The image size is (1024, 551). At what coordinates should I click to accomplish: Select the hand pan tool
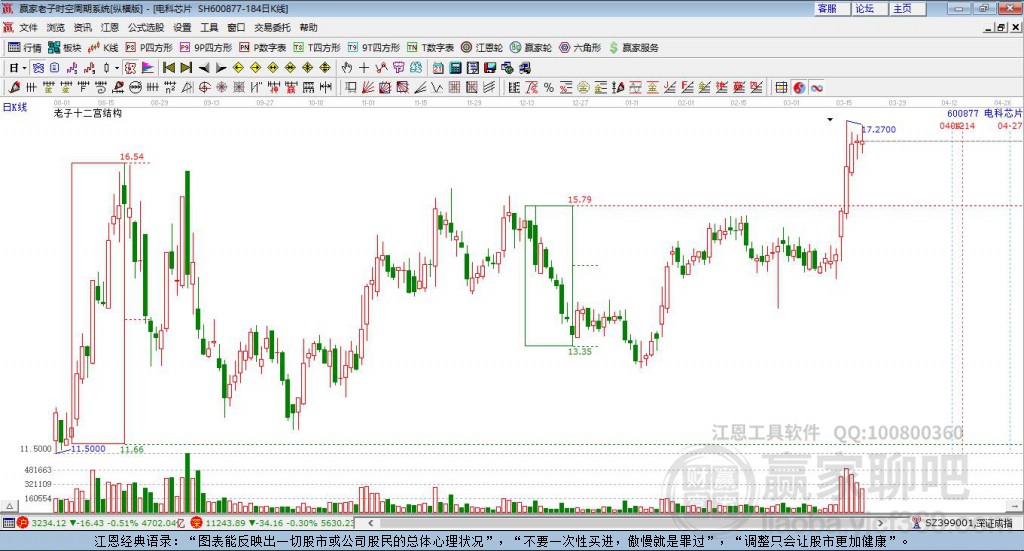pos(347,68)
